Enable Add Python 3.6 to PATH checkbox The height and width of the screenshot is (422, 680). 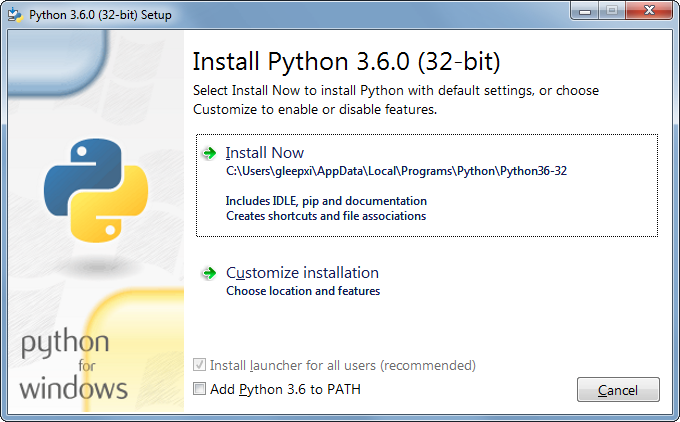point(199,389)
